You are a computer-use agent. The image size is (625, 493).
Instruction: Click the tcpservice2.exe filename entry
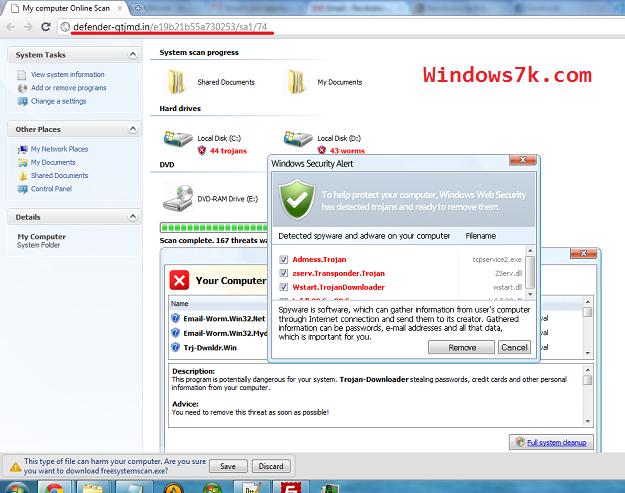(x=497, y=259)
